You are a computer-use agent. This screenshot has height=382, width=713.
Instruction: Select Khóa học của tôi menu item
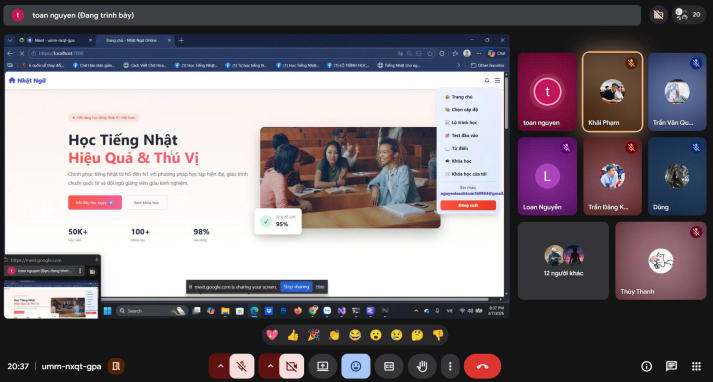tap(466, 174)
